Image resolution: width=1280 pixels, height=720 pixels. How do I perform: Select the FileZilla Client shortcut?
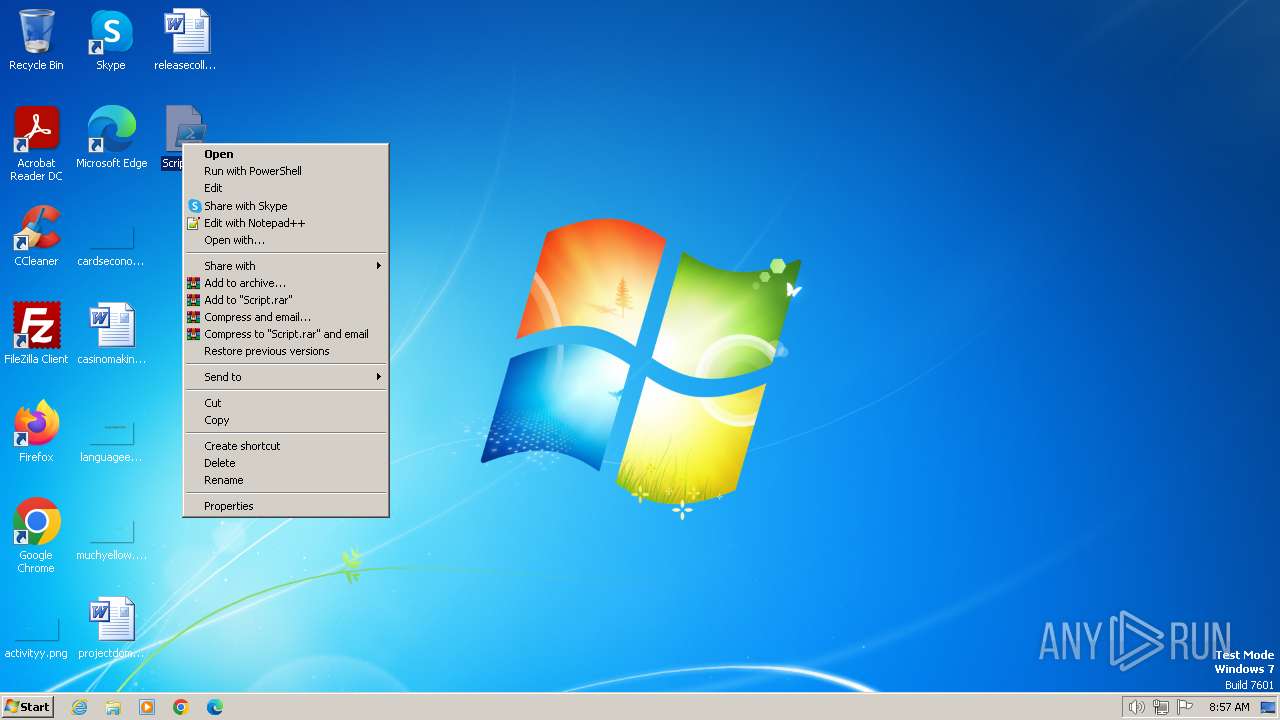pyautogui.click(x=36, y=334)
